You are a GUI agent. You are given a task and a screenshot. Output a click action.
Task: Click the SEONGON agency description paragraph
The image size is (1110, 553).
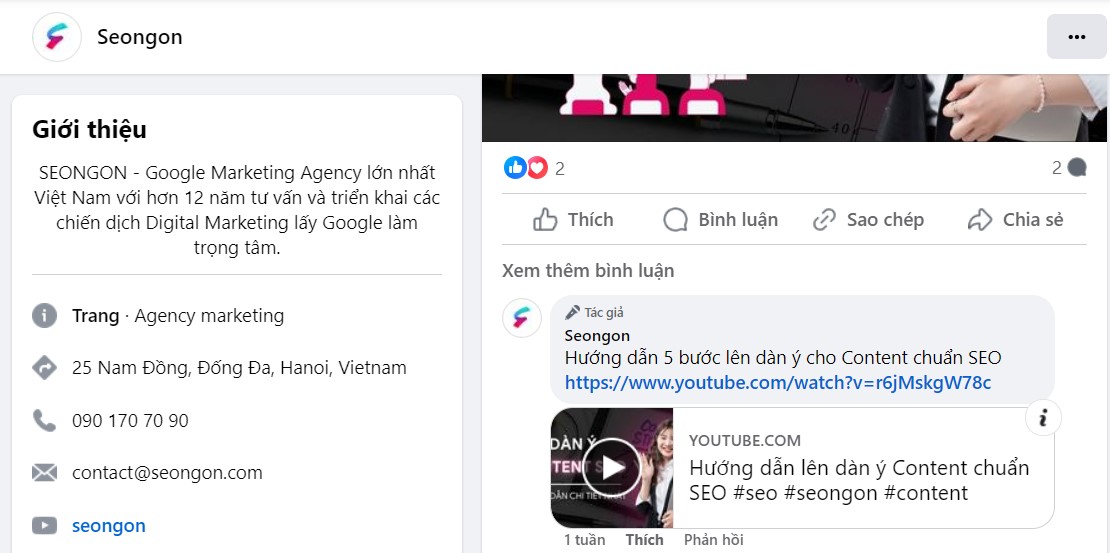pos(236,210)
